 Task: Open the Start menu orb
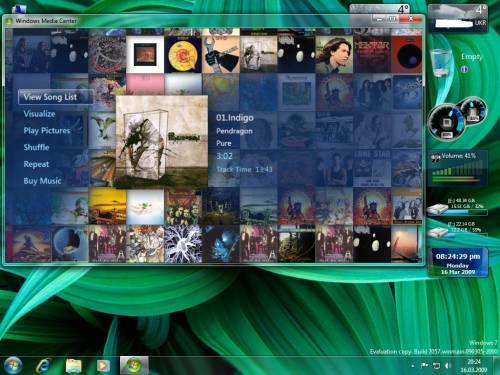pos(13,365)
